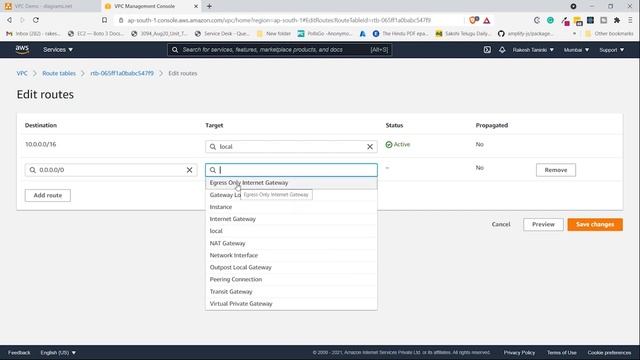Open VPC breadcrumb link
Viewport: 640px width, 360px height.
(22, 73)
